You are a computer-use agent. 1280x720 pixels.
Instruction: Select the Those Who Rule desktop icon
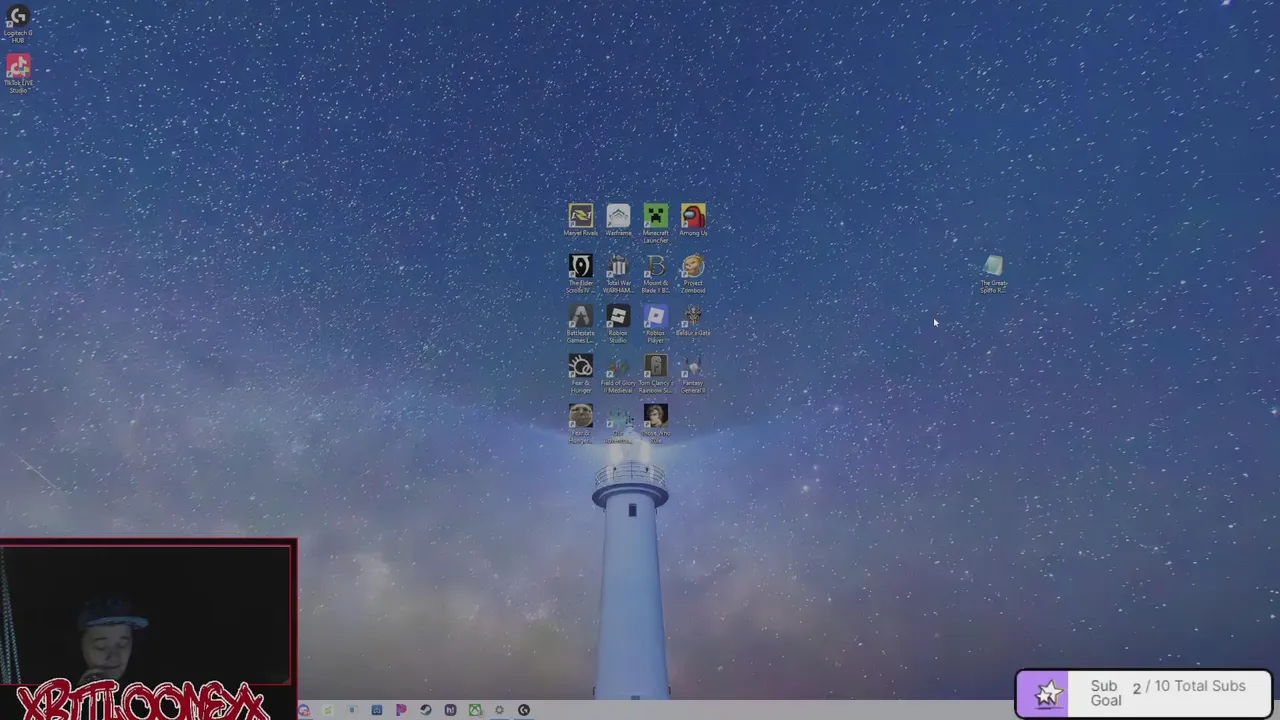[x=655, y=423]
